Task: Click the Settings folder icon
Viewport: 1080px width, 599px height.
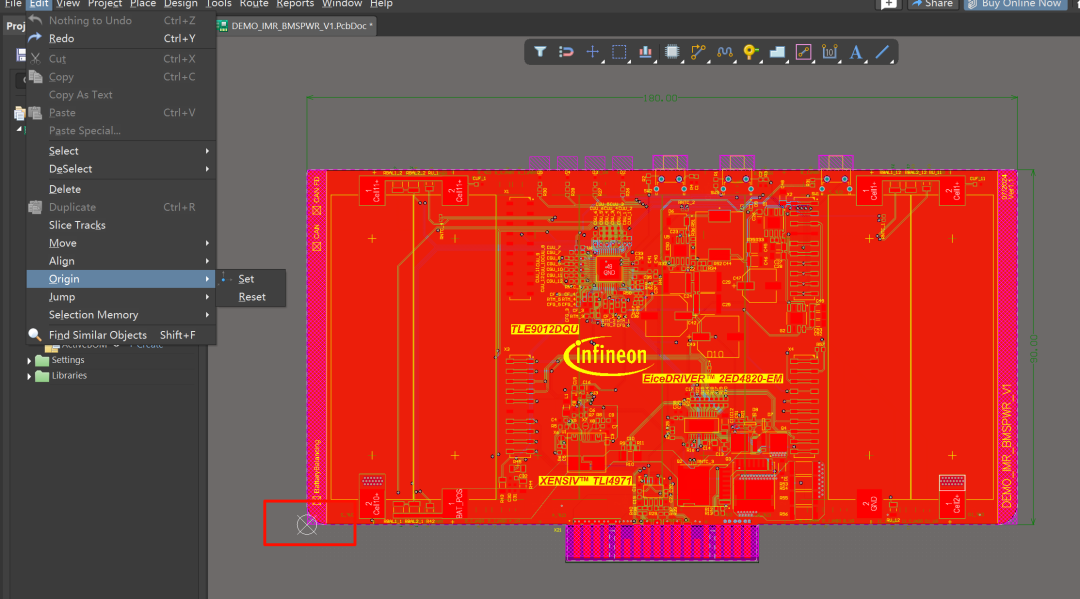Action: pos(42,360)
